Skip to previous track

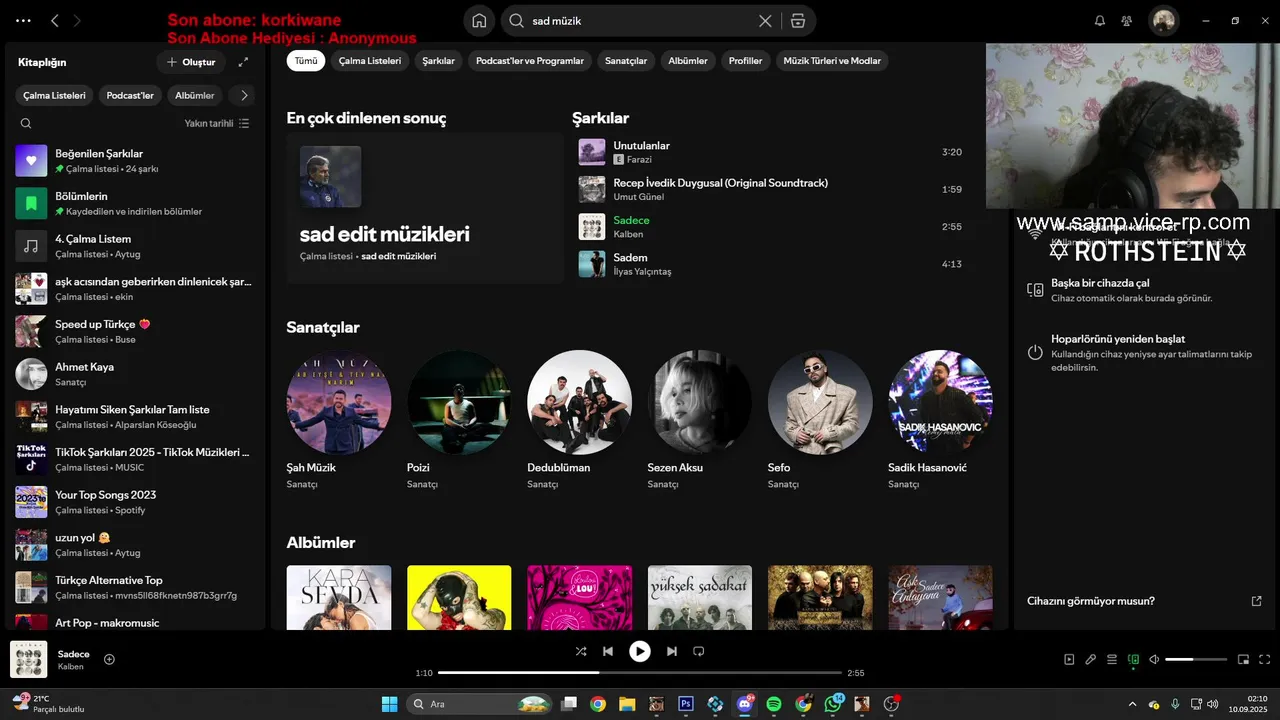click(x=607, y=651)
